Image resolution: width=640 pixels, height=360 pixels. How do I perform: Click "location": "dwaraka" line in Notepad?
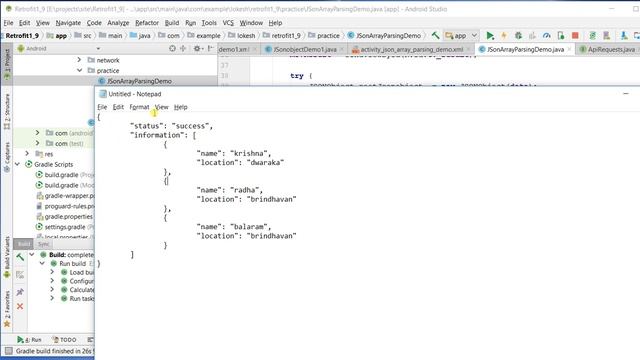(240, 162)
